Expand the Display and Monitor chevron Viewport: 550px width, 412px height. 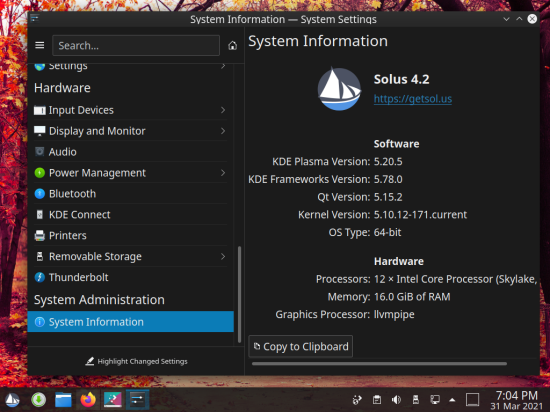[x=223, y=131]
